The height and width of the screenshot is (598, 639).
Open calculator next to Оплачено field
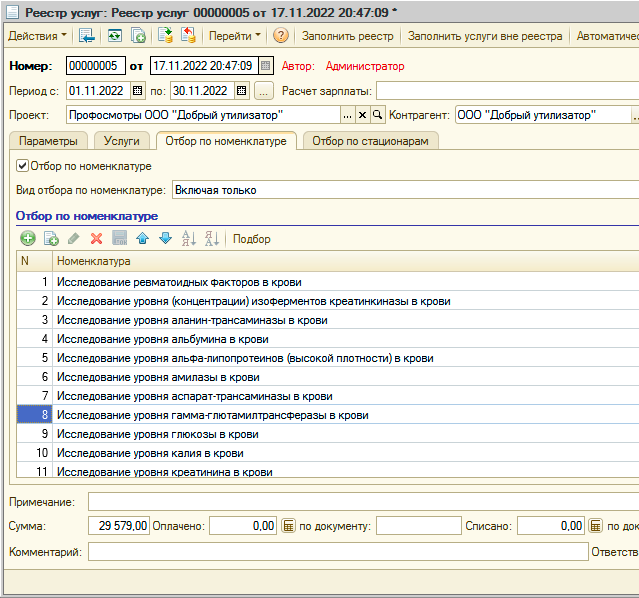pos(288,525)
